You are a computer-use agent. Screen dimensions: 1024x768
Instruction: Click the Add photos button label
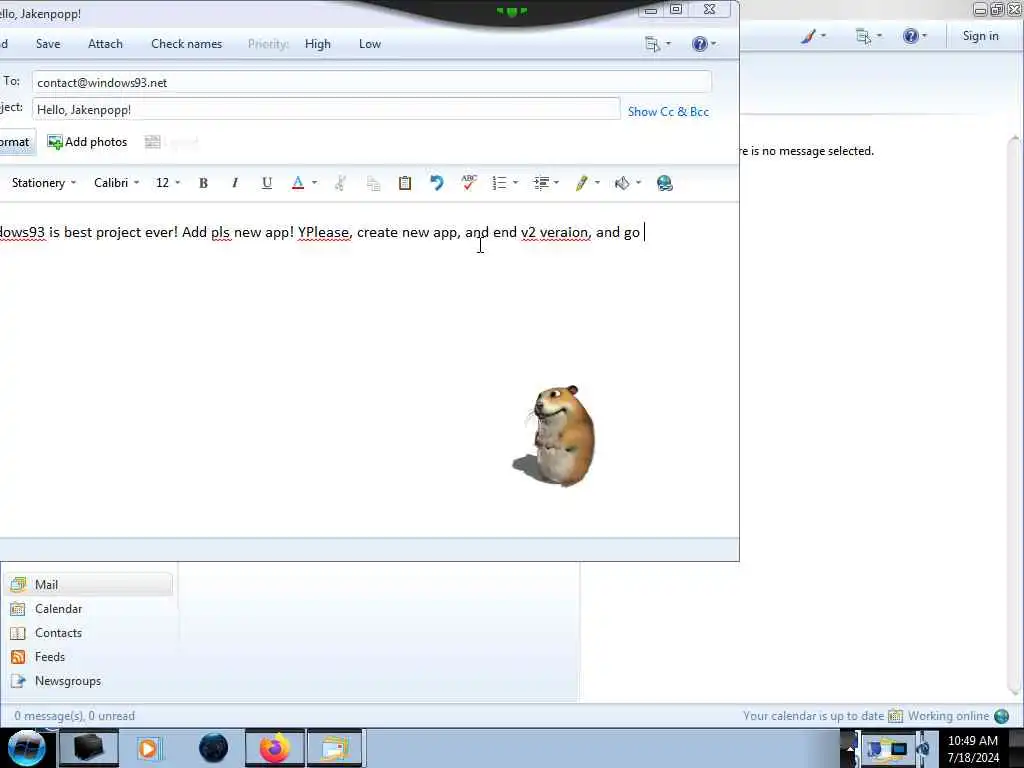tap(96, 142)
